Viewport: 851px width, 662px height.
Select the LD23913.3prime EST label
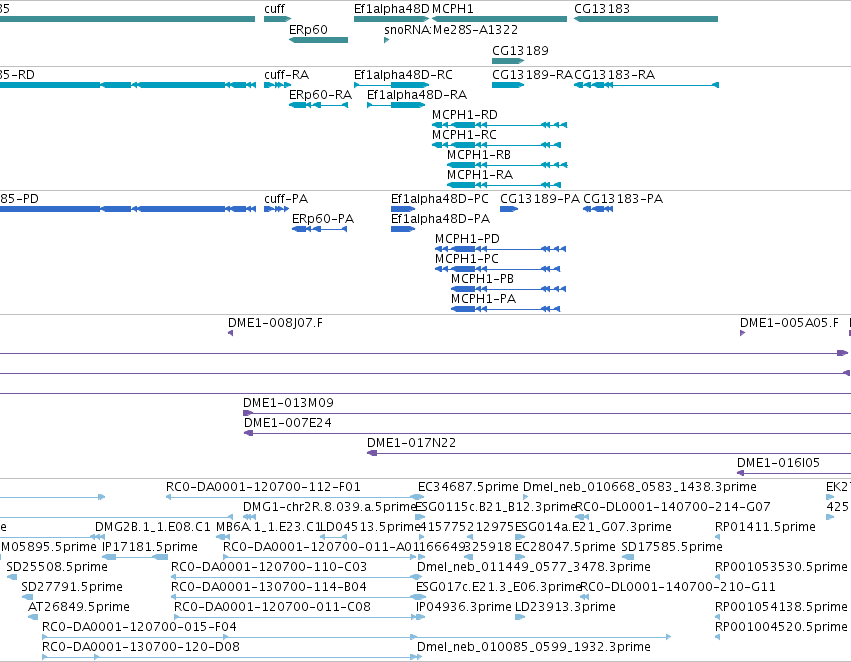coord(565,607)
